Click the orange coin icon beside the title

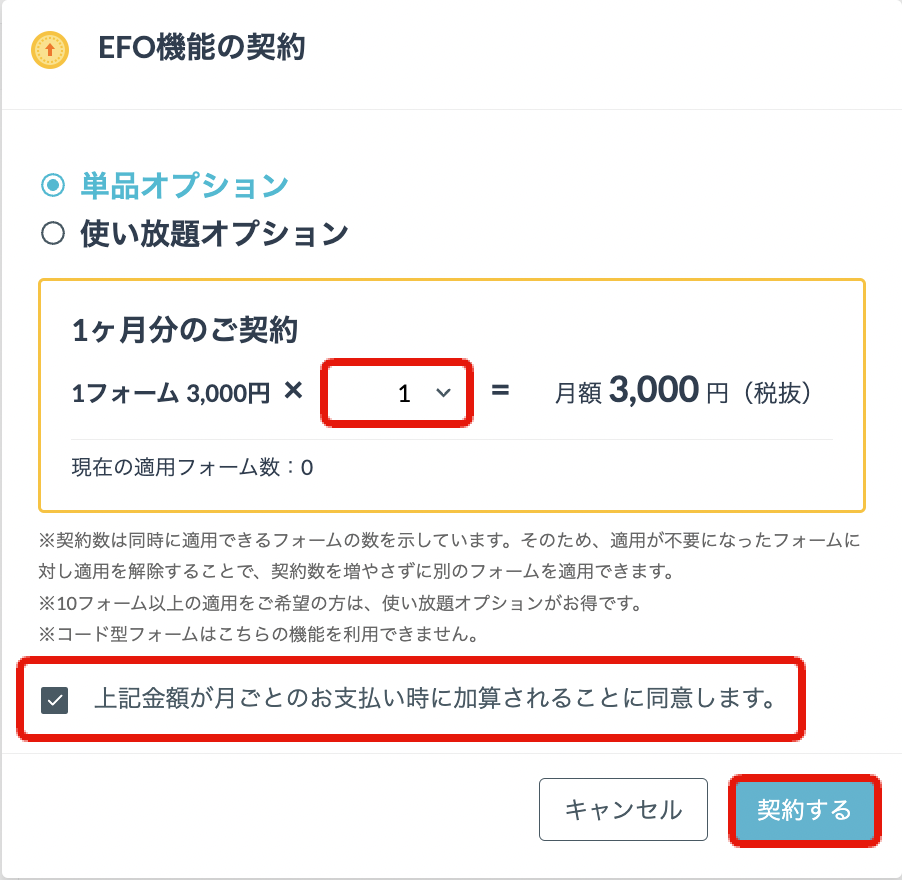click(x=49, y=49)
